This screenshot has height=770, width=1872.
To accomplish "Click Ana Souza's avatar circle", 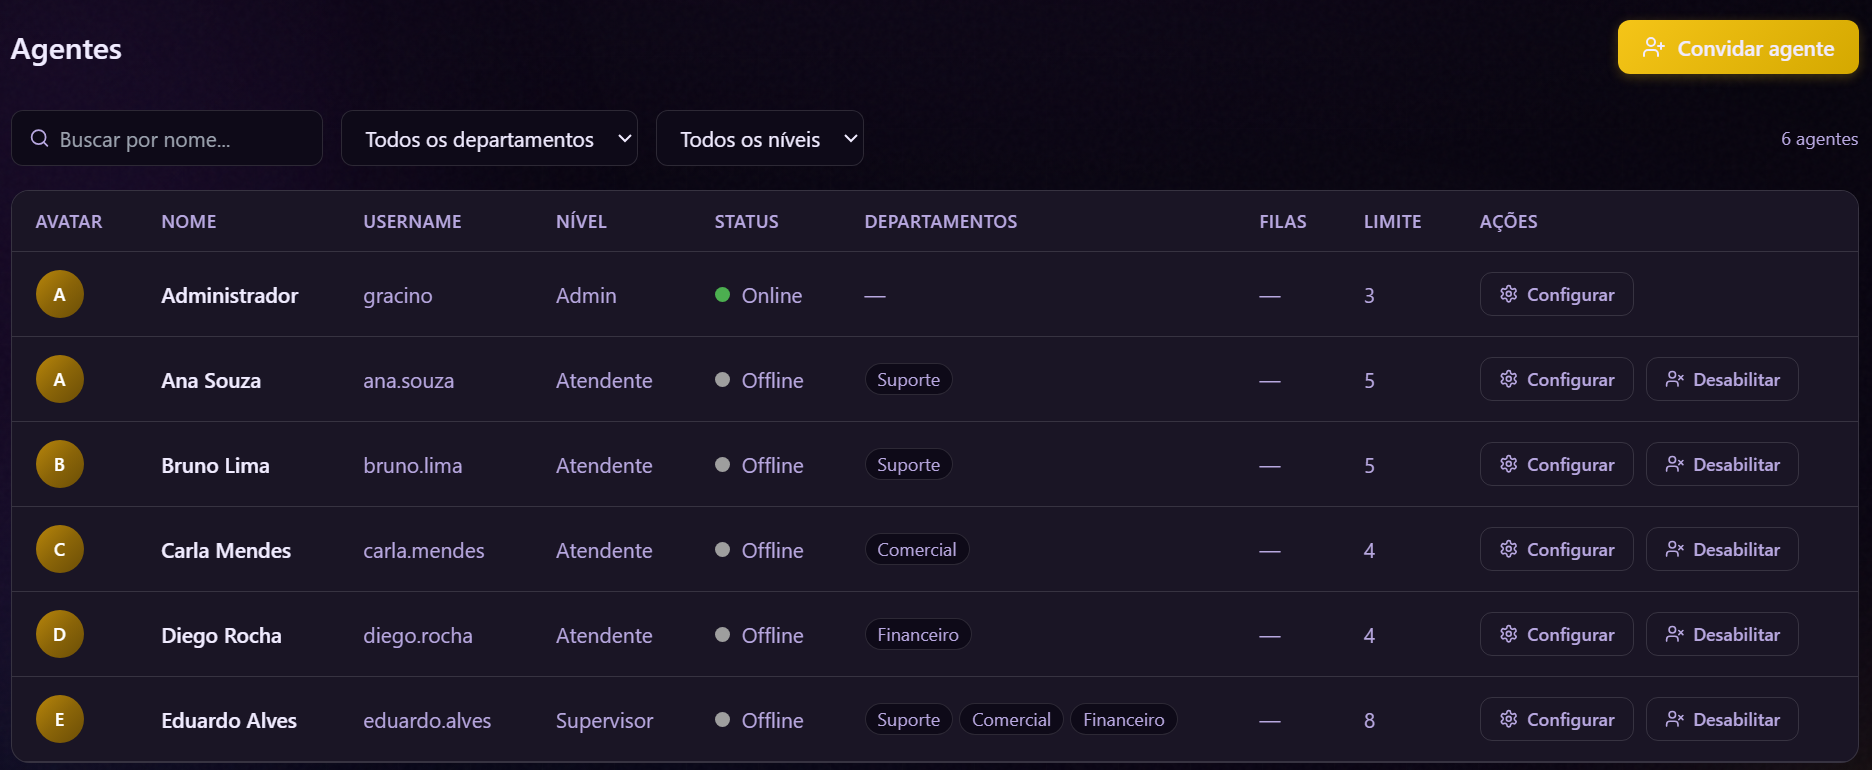I will click(60, 380).
